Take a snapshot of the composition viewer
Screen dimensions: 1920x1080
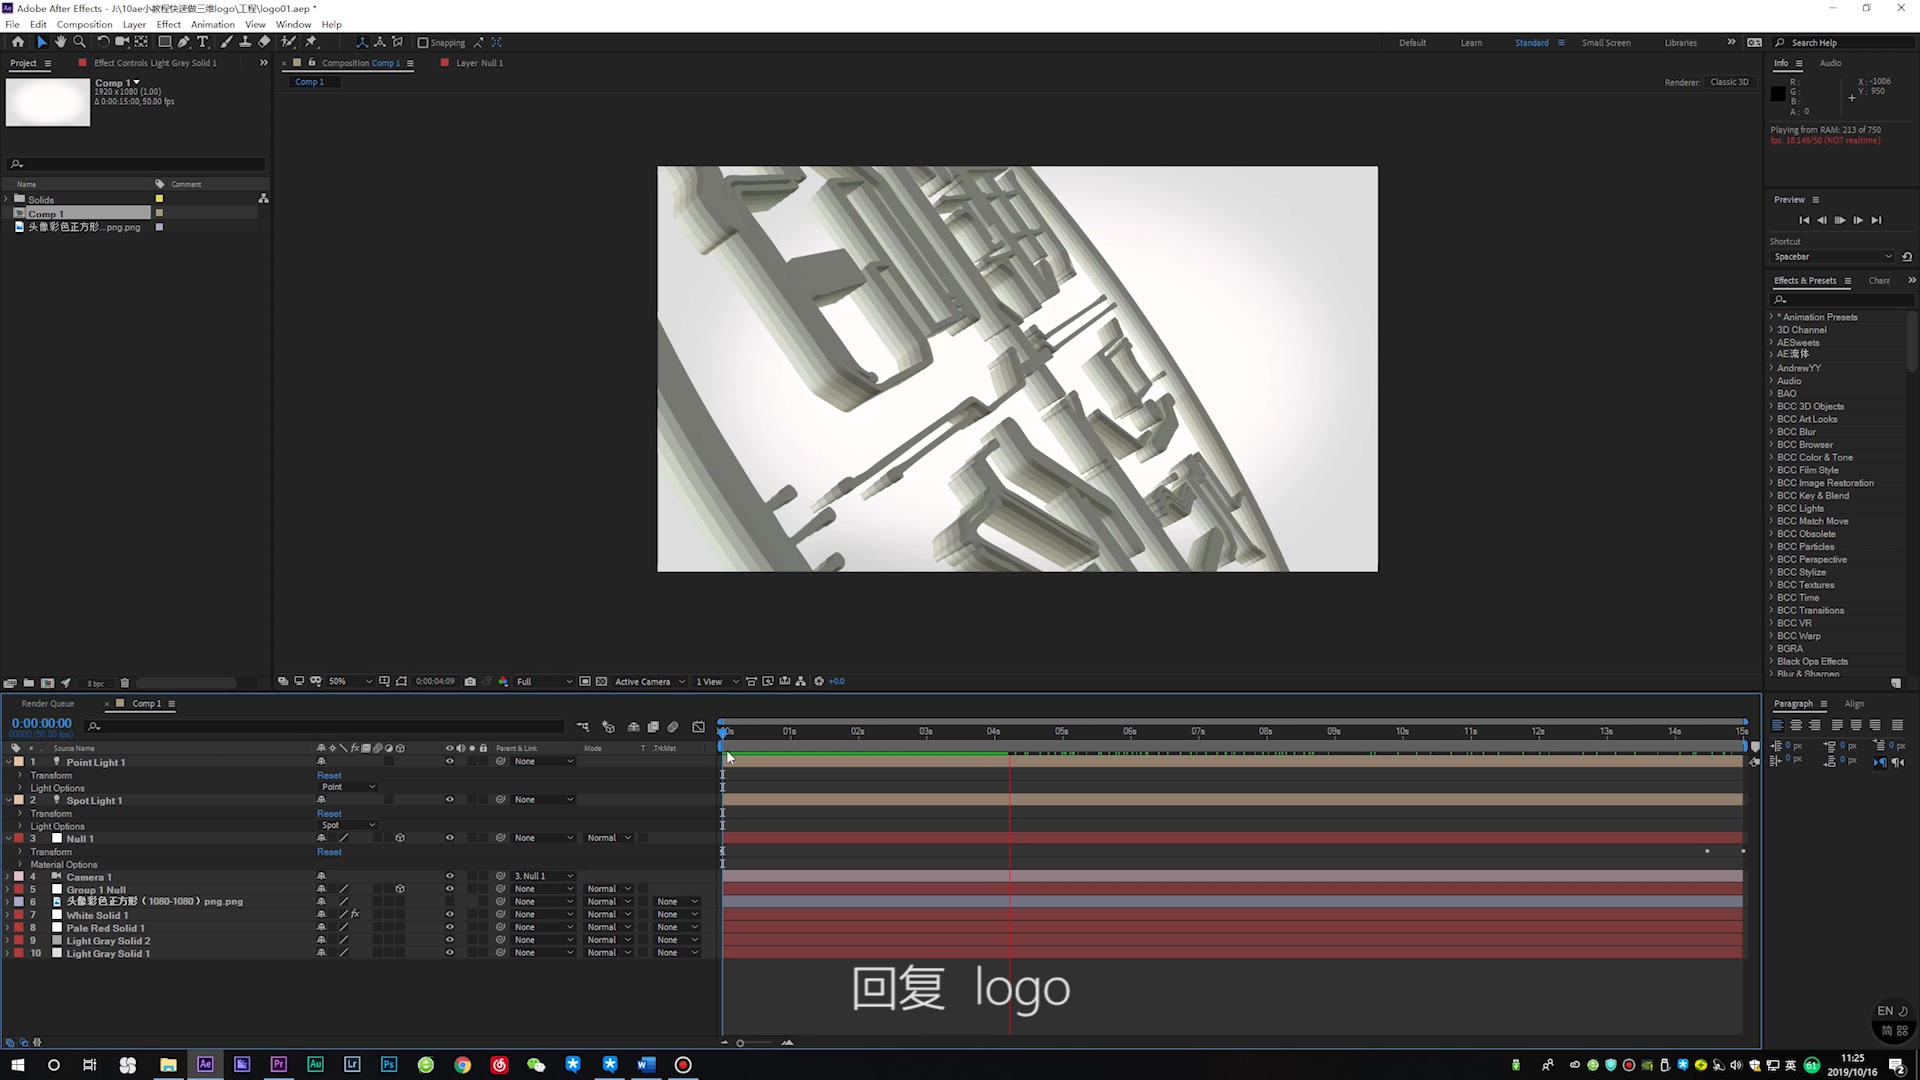[471, 681]
